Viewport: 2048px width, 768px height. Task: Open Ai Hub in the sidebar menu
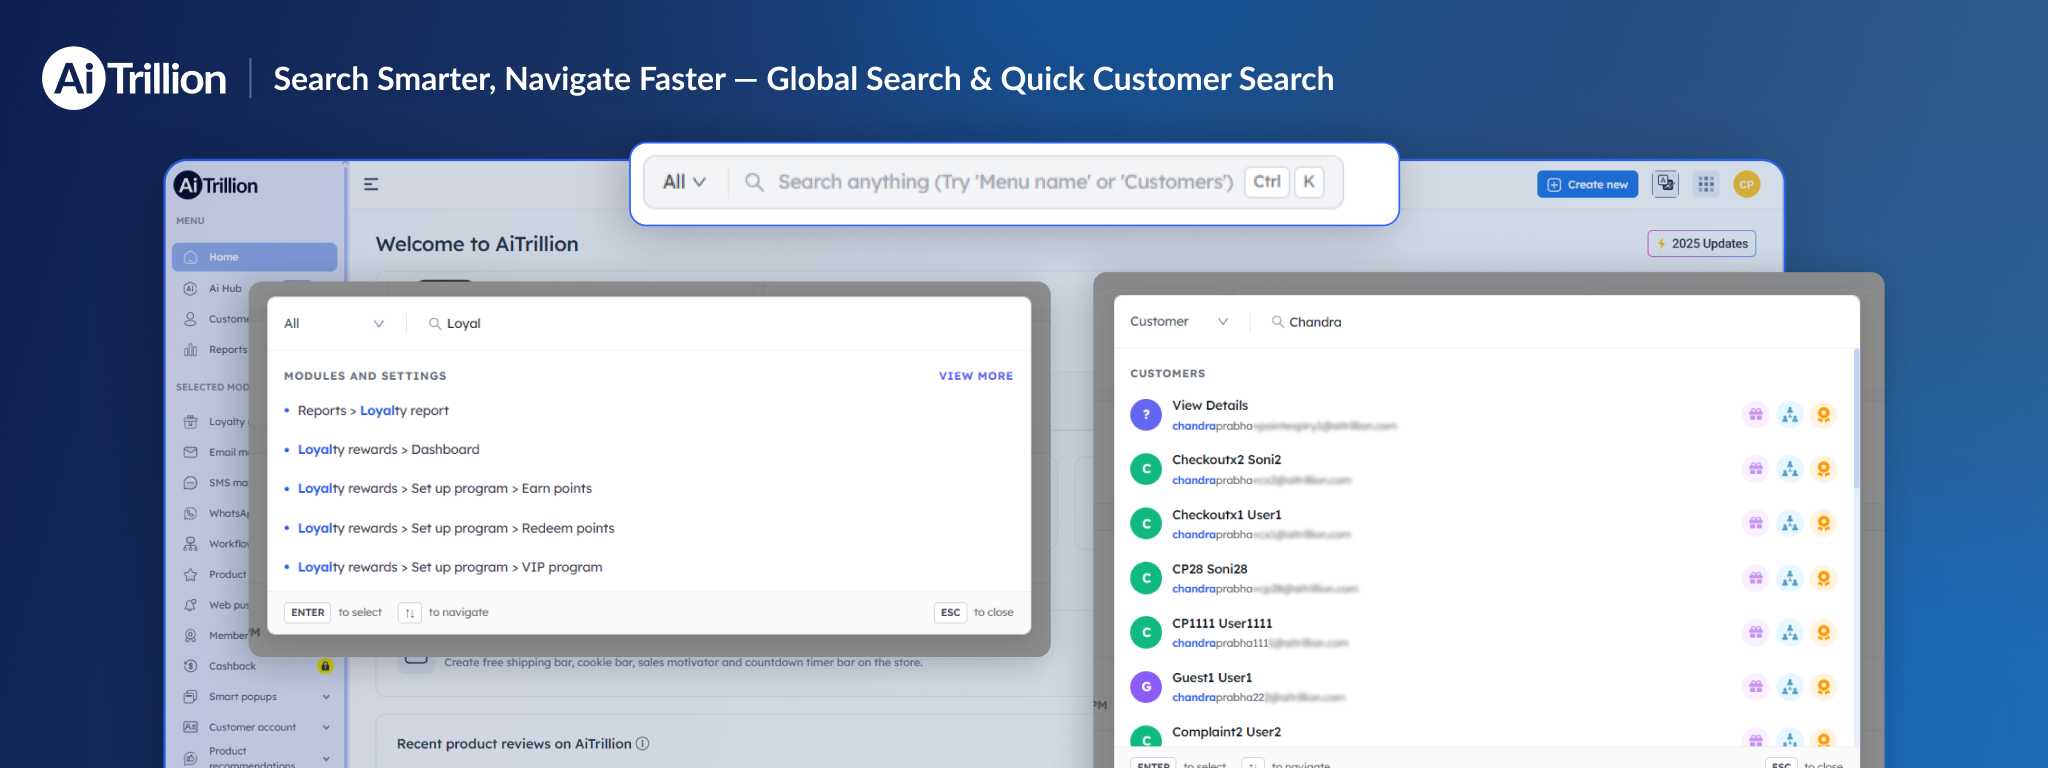[225, 288]
